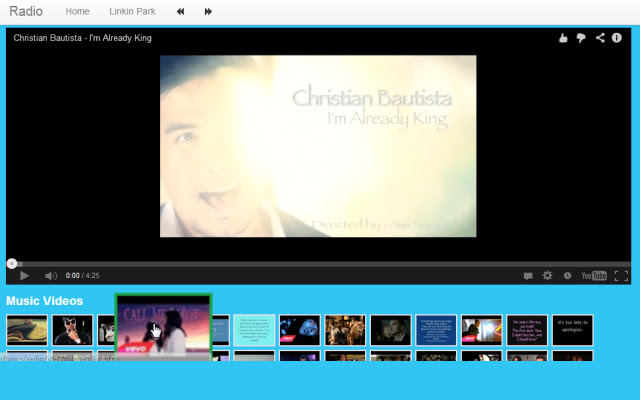Select the dark blue vevo thumbnail
640x400 pixels.
300,330
